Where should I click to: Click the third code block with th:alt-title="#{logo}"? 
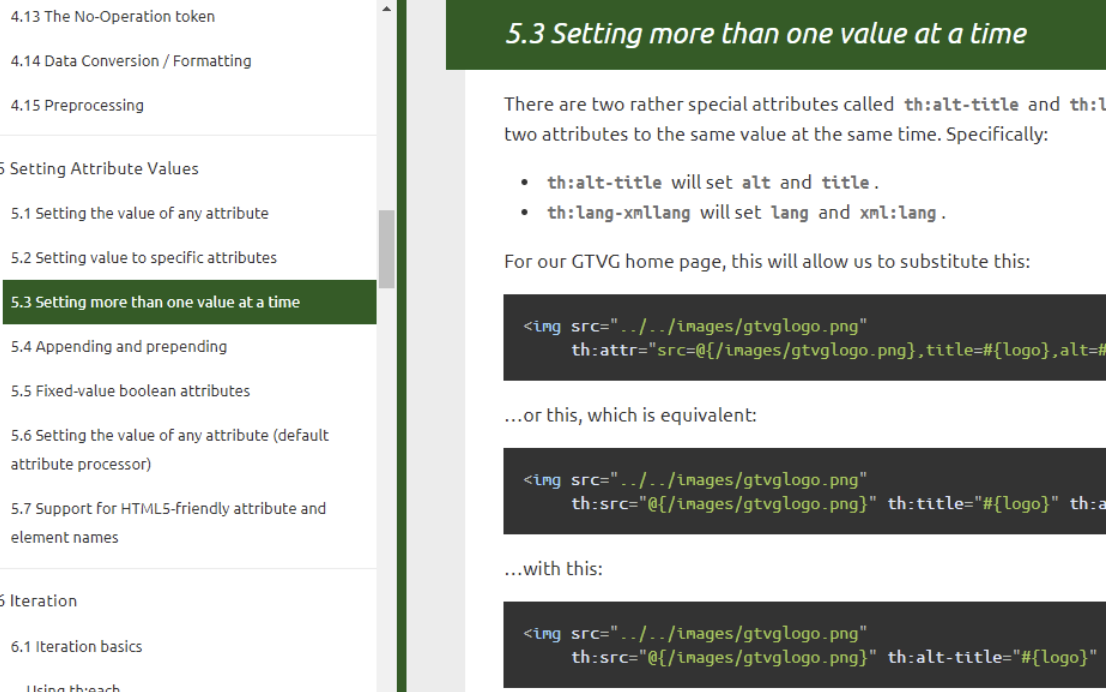tap(804, 645)
